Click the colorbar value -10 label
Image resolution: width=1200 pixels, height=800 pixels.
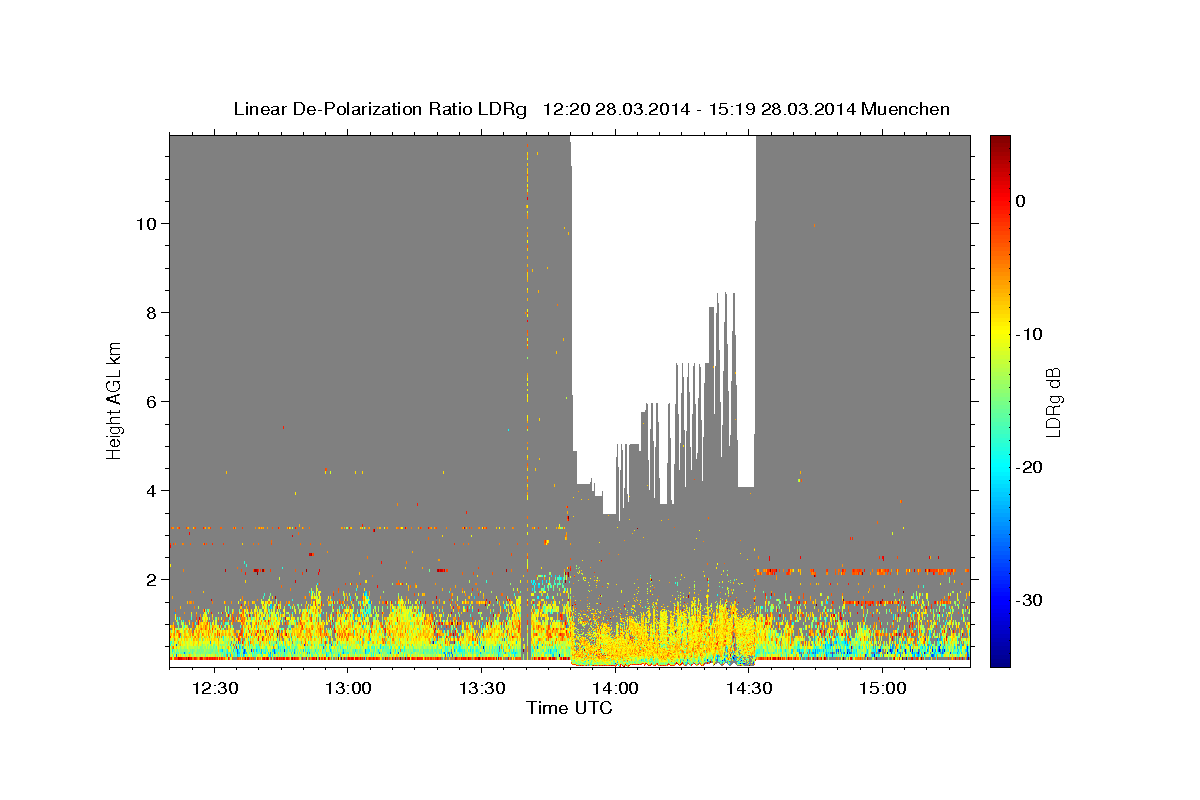pyautogui.click(x=1029, y=334)
